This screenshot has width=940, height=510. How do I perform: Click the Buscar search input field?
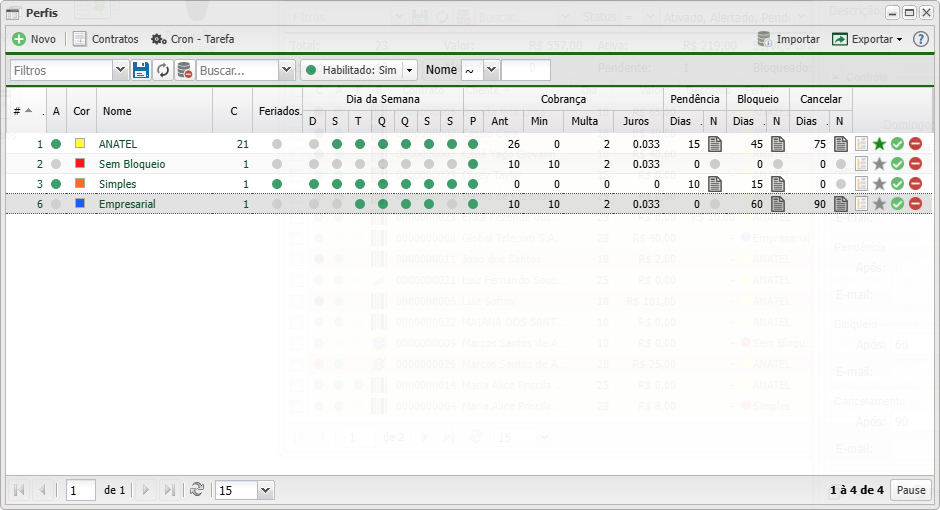tap(236, 70)
